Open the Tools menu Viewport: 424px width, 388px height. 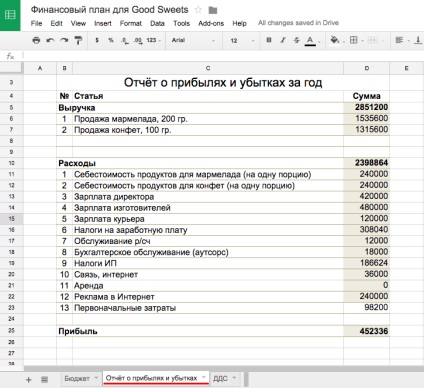tap(181, 23)
